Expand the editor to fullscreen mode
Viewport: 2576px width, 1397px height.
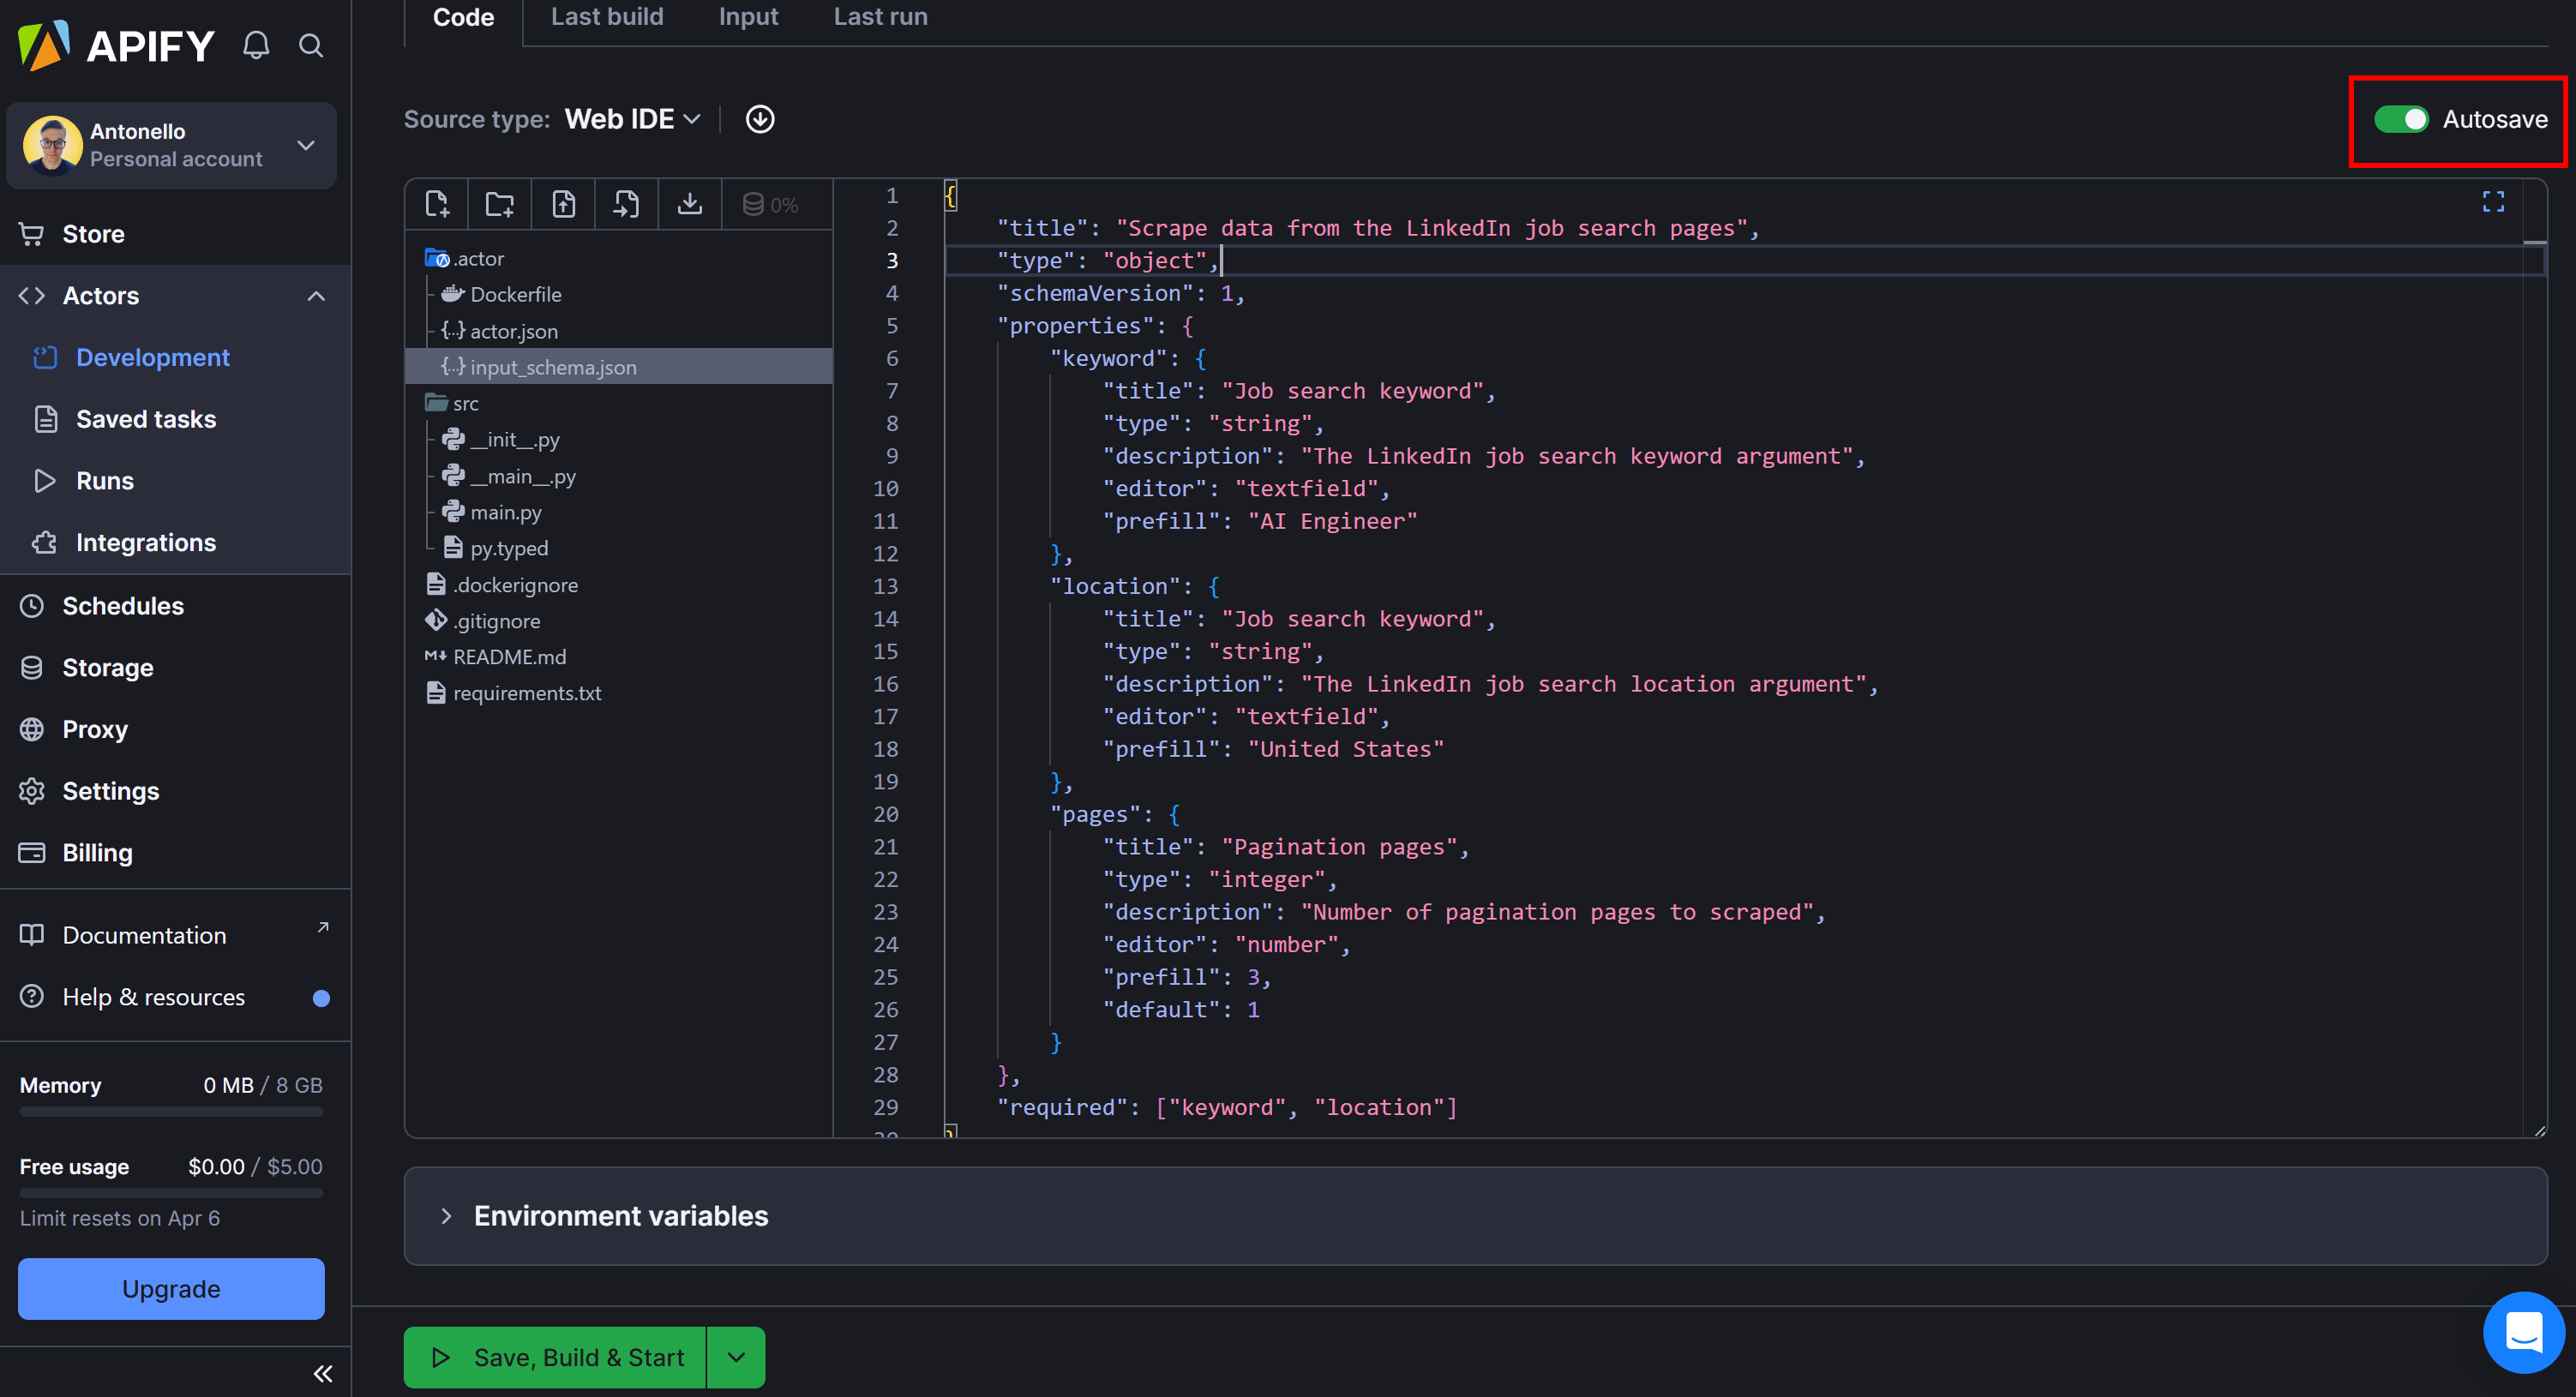tap(2493, 201)
